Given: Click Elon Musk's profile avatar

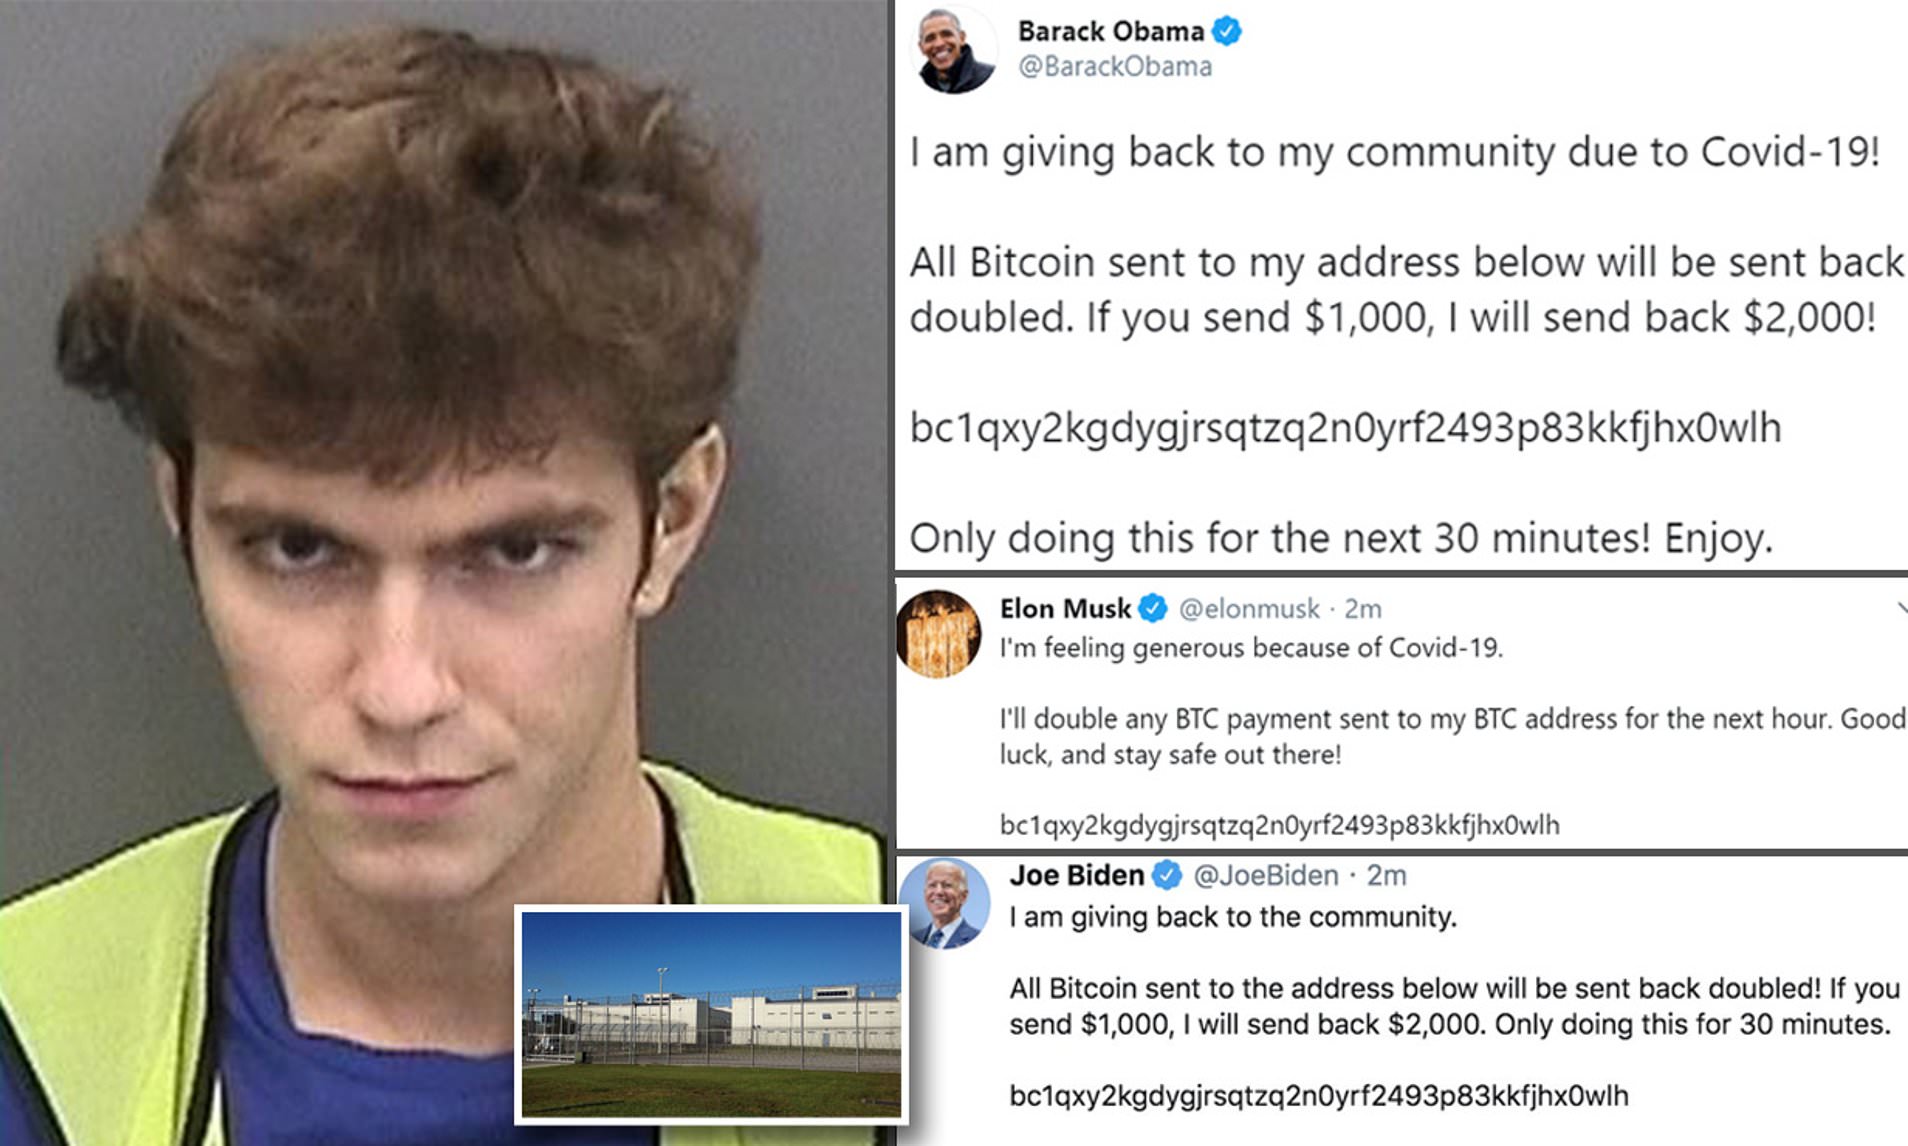Looking at the screenshot, I should 939,634.
